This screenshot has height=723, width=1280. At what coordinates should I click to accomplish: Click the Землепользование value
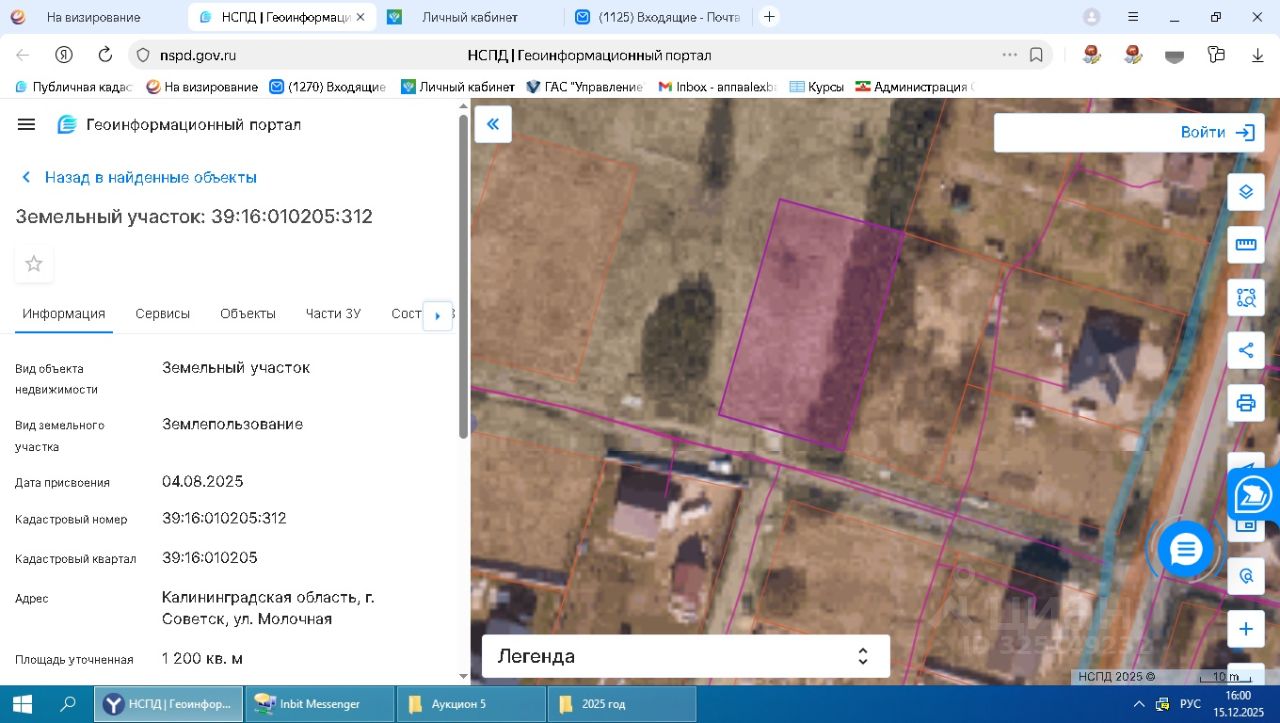point(233,424)
